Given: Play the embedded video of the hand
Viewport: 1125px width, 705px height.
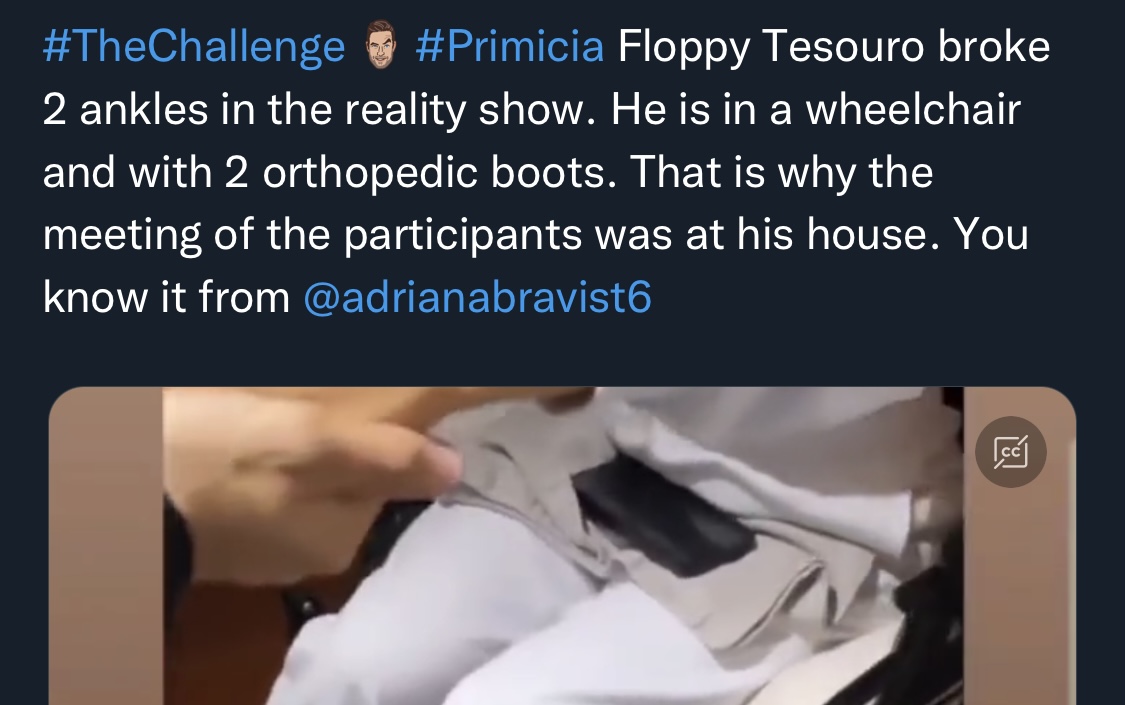Looking at the screenshot, I should click(562, 546).
